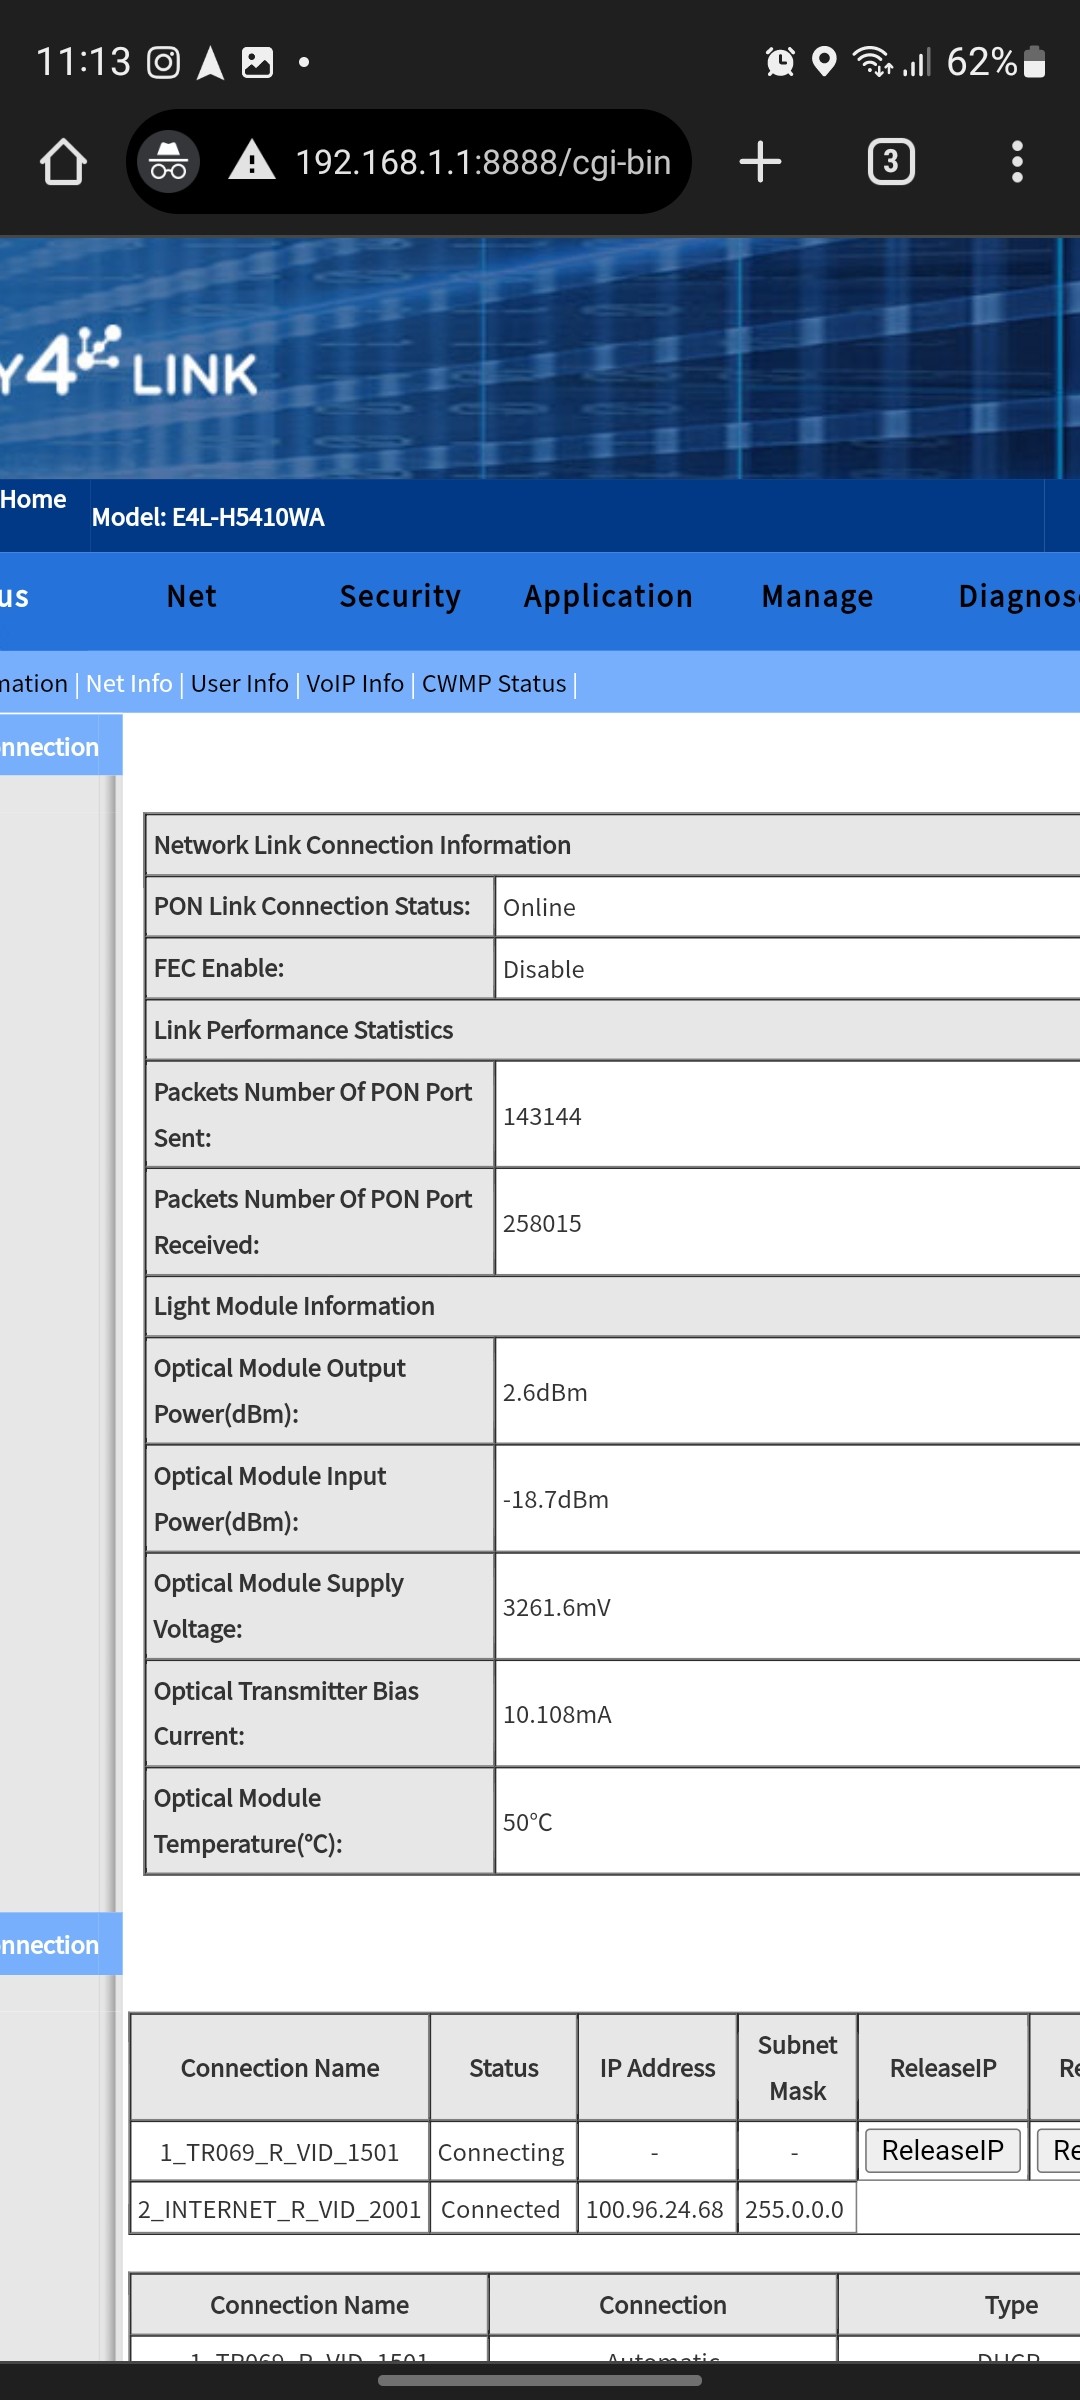Tap the insecure site warning triangle
1080x2400 pixels.
pyautogui.click(x=252, y=162)
